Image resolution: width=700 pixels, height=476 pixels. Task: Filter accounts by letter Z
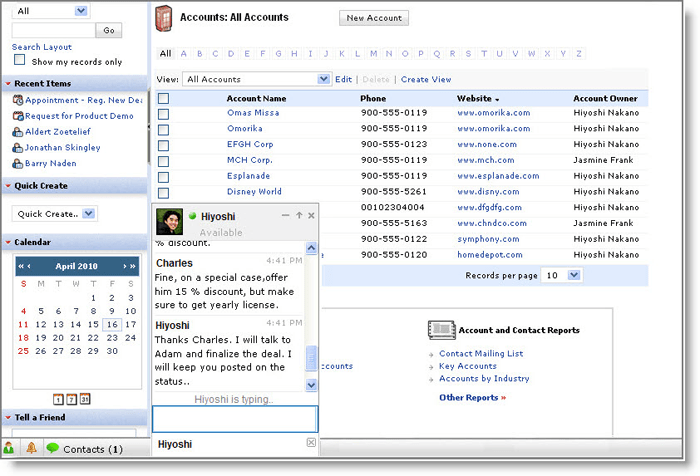pos(579,54)
